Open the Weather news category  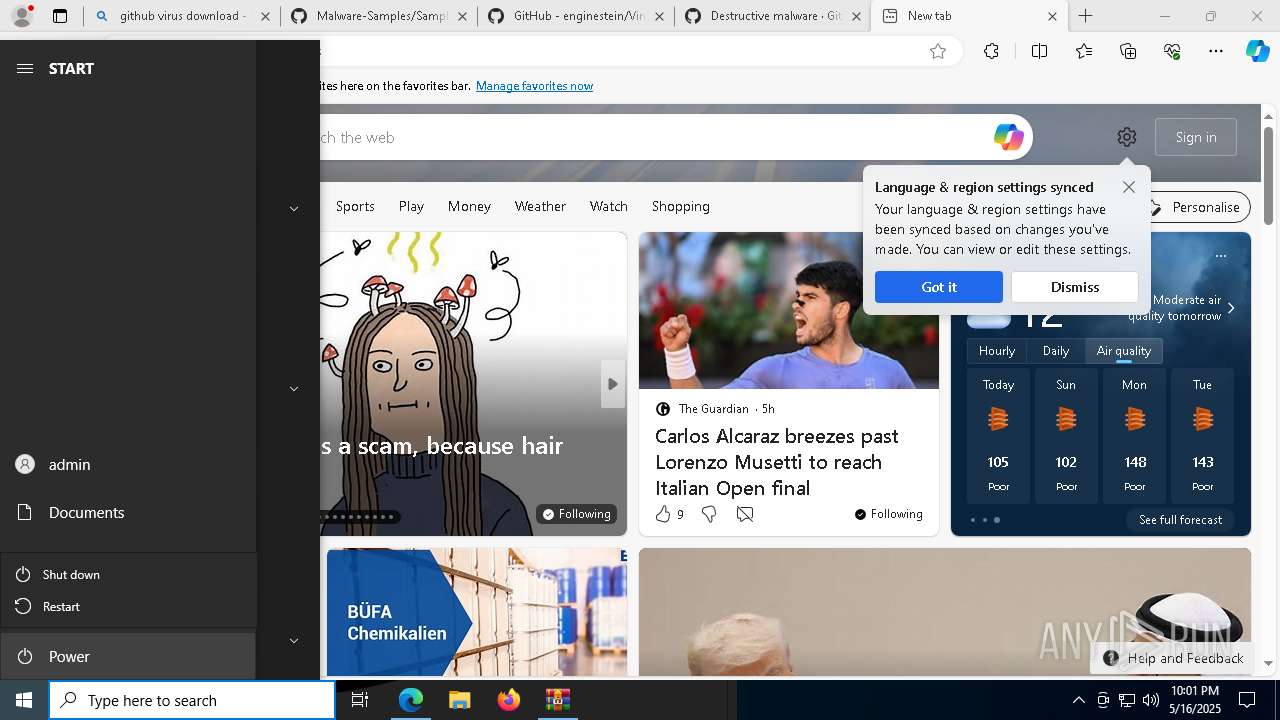point(540,206)
